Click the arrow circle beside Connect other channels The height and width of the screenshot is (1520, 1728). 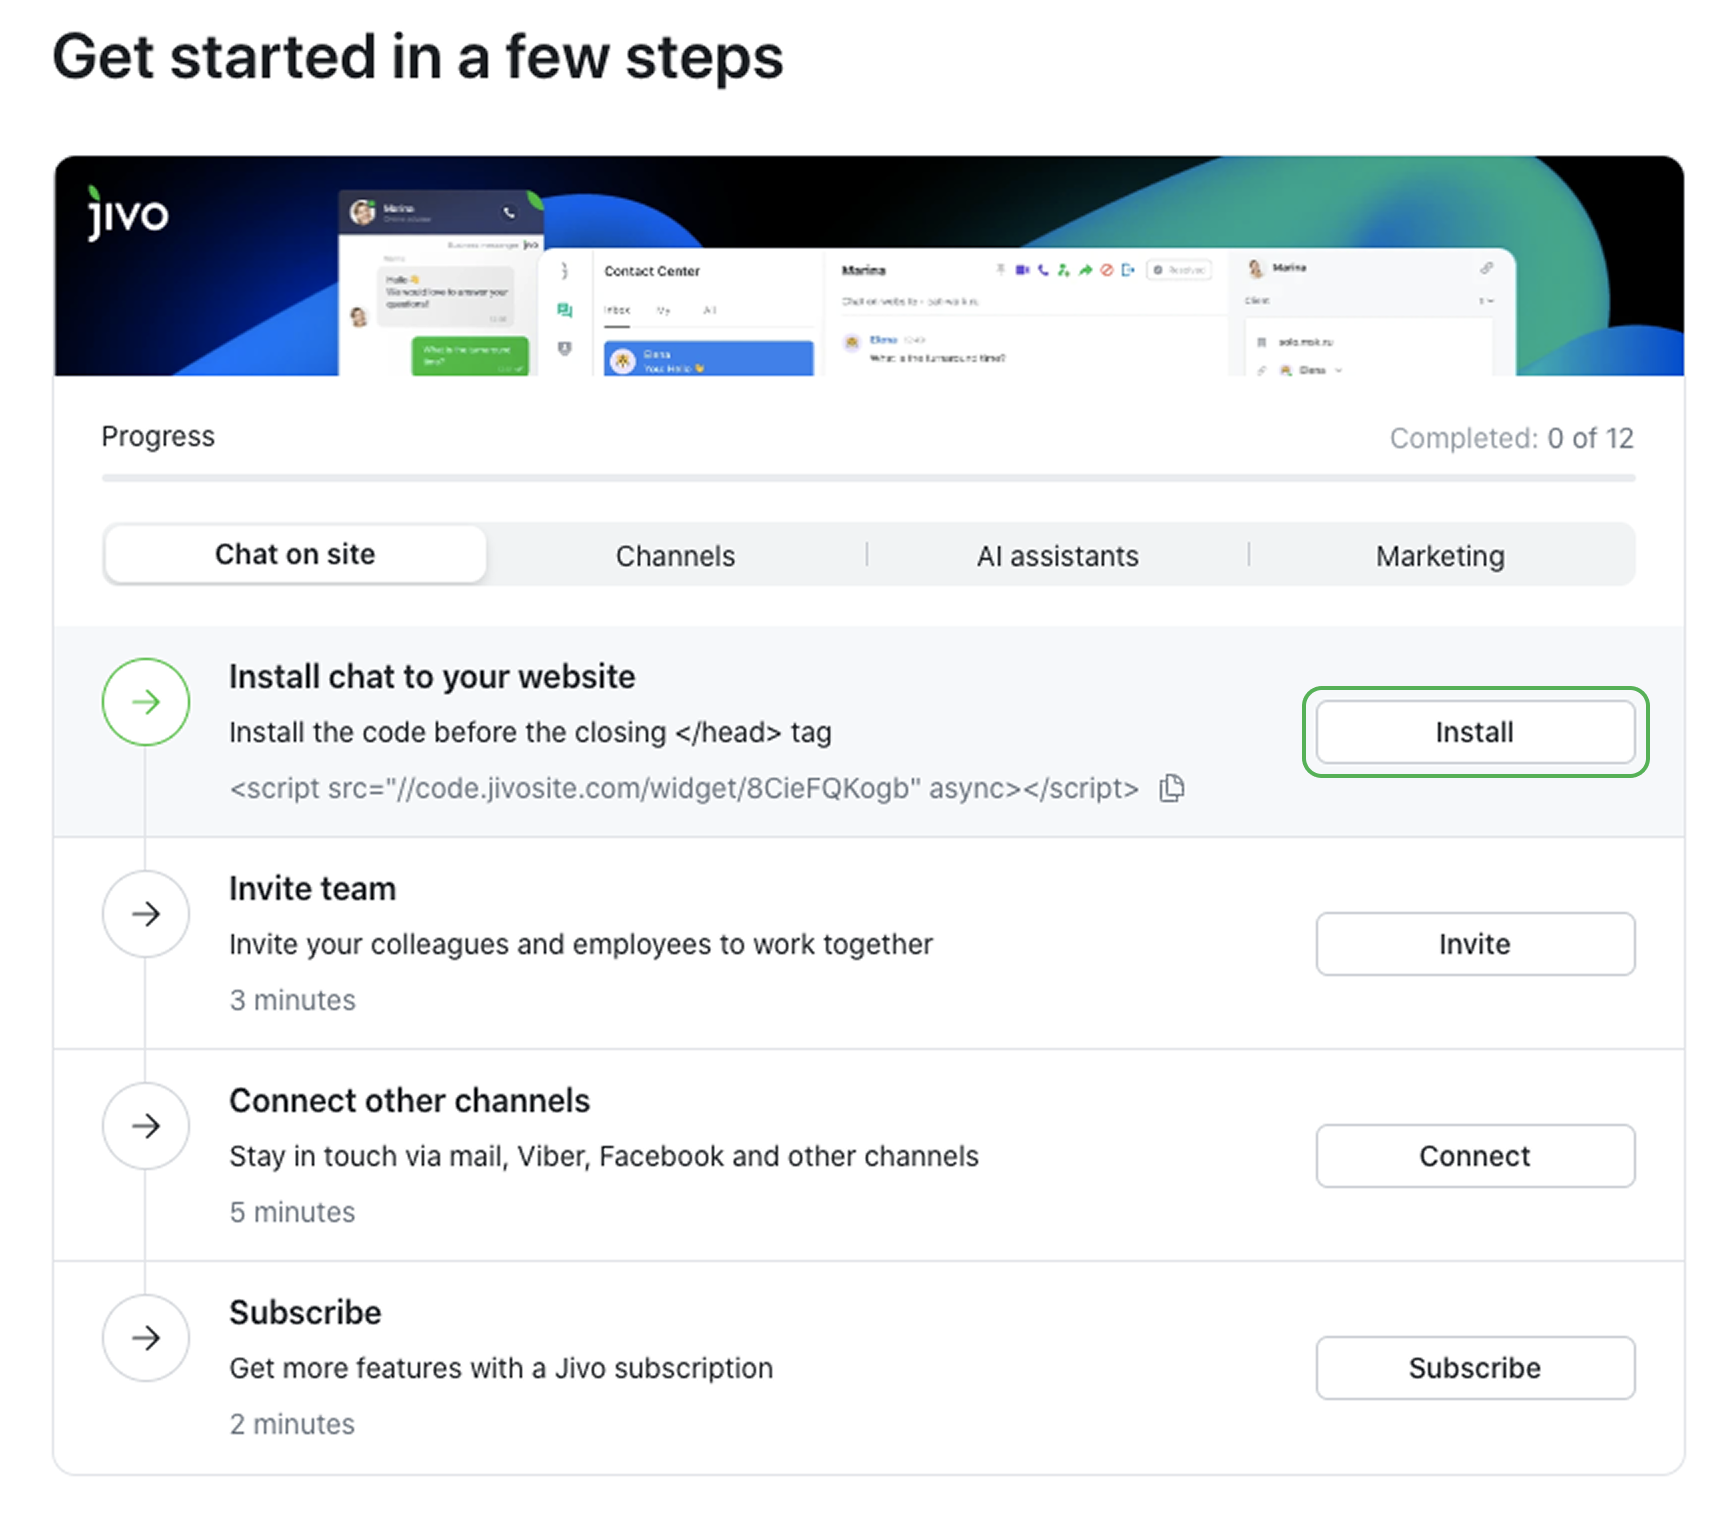(146, 1126)
